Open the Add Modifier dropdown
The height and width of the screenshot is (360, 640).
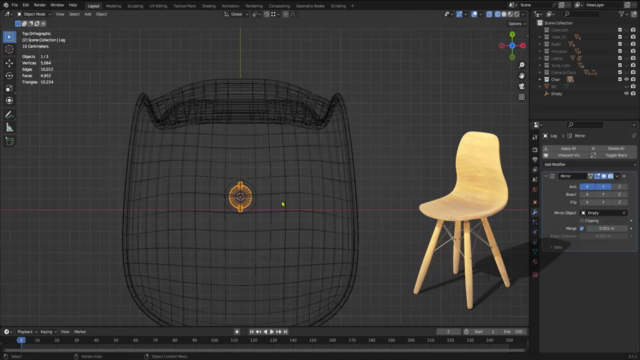[x=590, y=164]
